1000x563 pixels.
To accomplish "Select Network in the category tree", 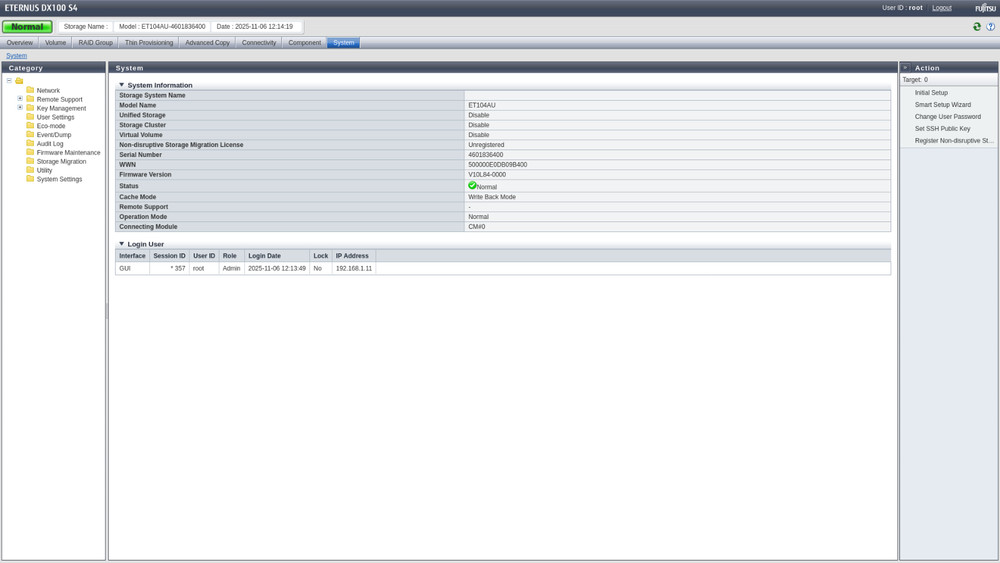I will point(48,91).
